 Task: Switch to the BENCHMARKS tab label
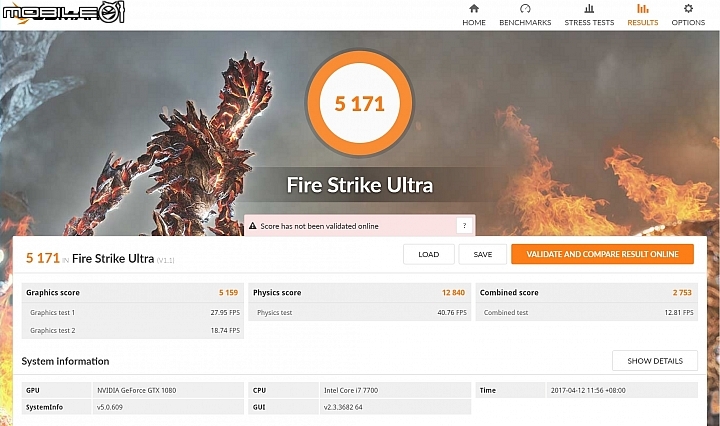point(525,22)
